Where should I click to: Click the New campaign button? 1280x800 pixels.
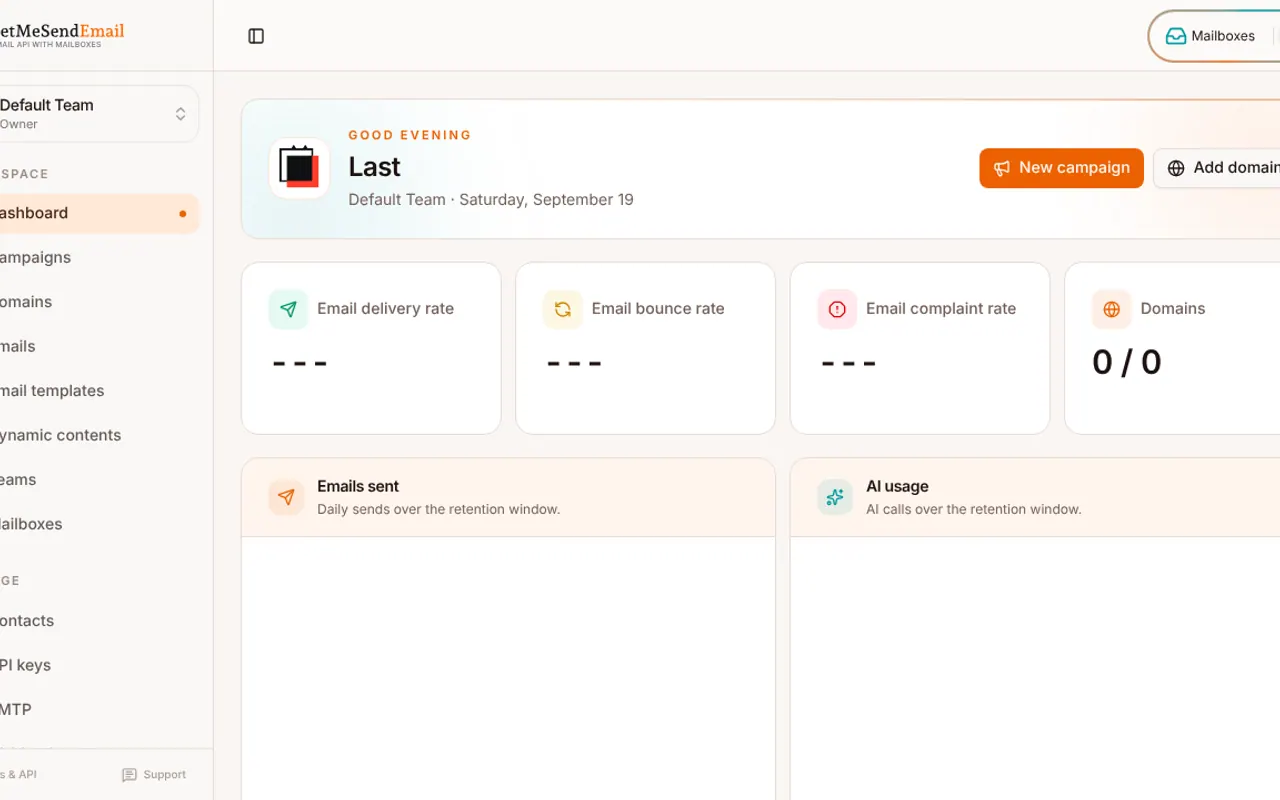pos(1061,168)
